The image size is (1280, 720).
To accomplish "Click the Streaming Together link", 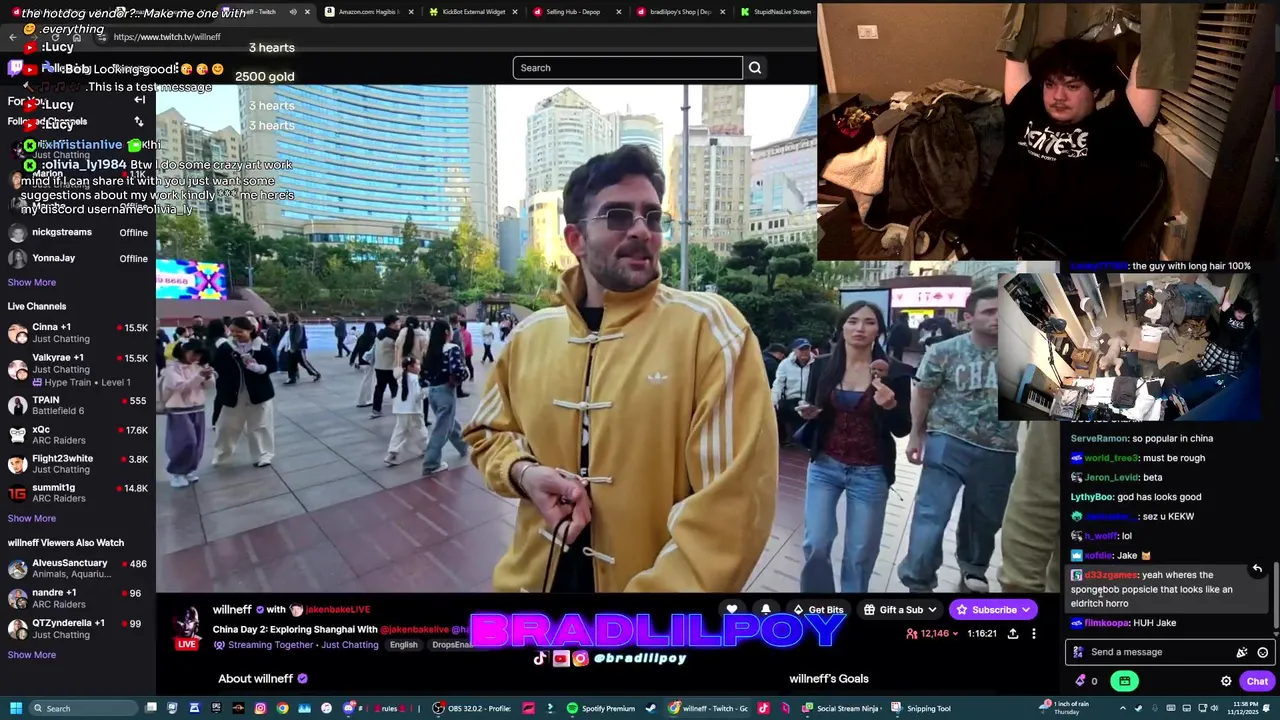I will point(270,645).
